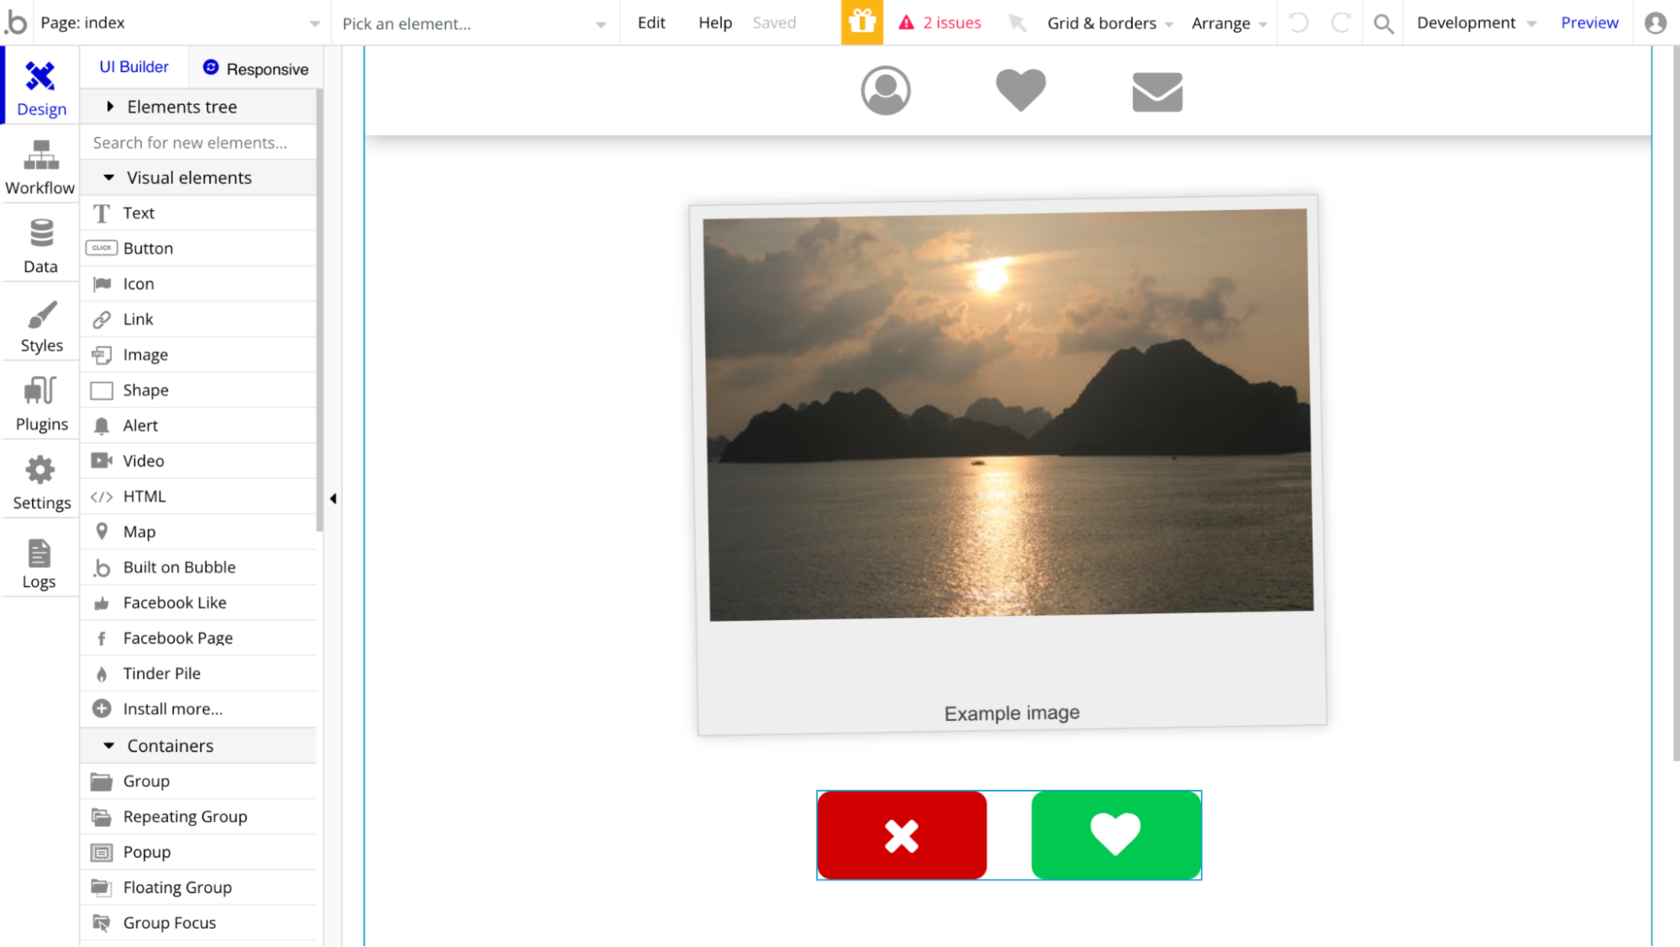Collapse the left panel arrow
This screenshot has height=947, width=1680.
pos(333,498)
